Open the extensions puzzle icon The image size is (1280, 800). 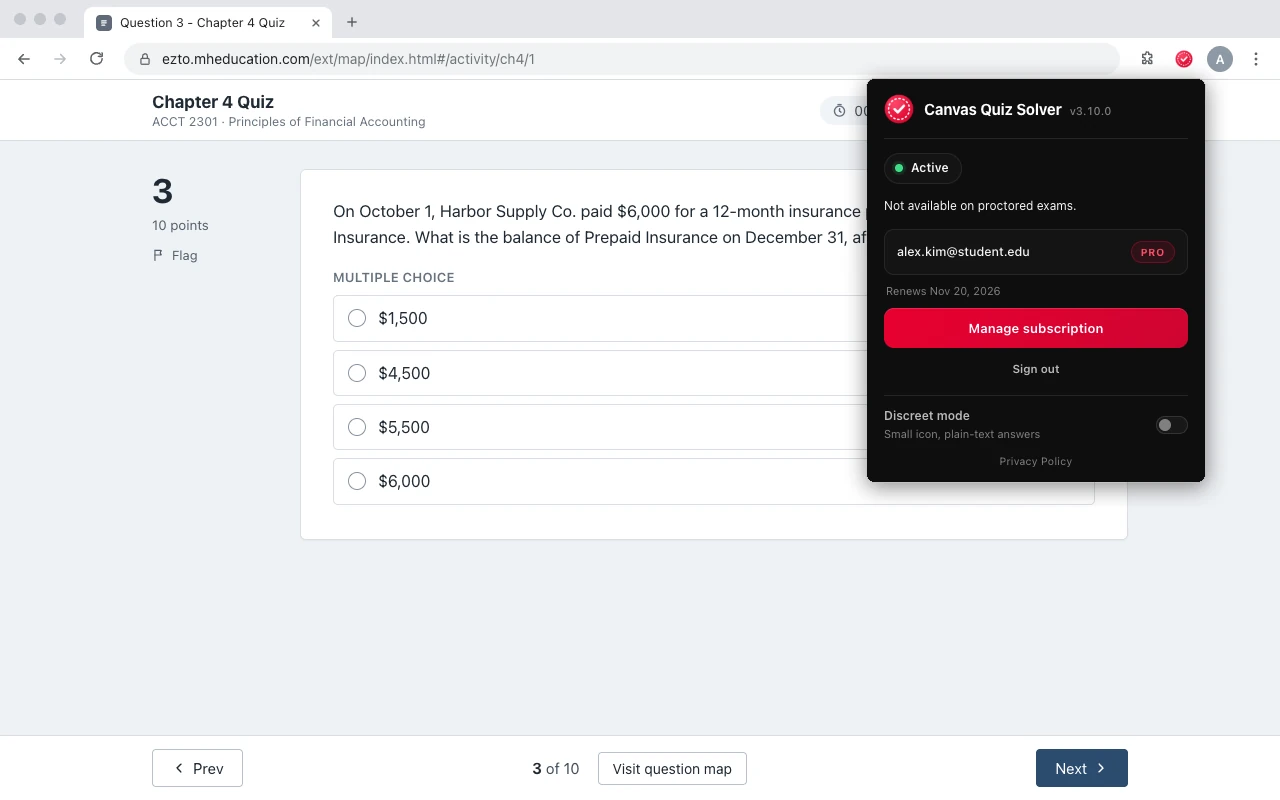click(x=1147, y=59)
